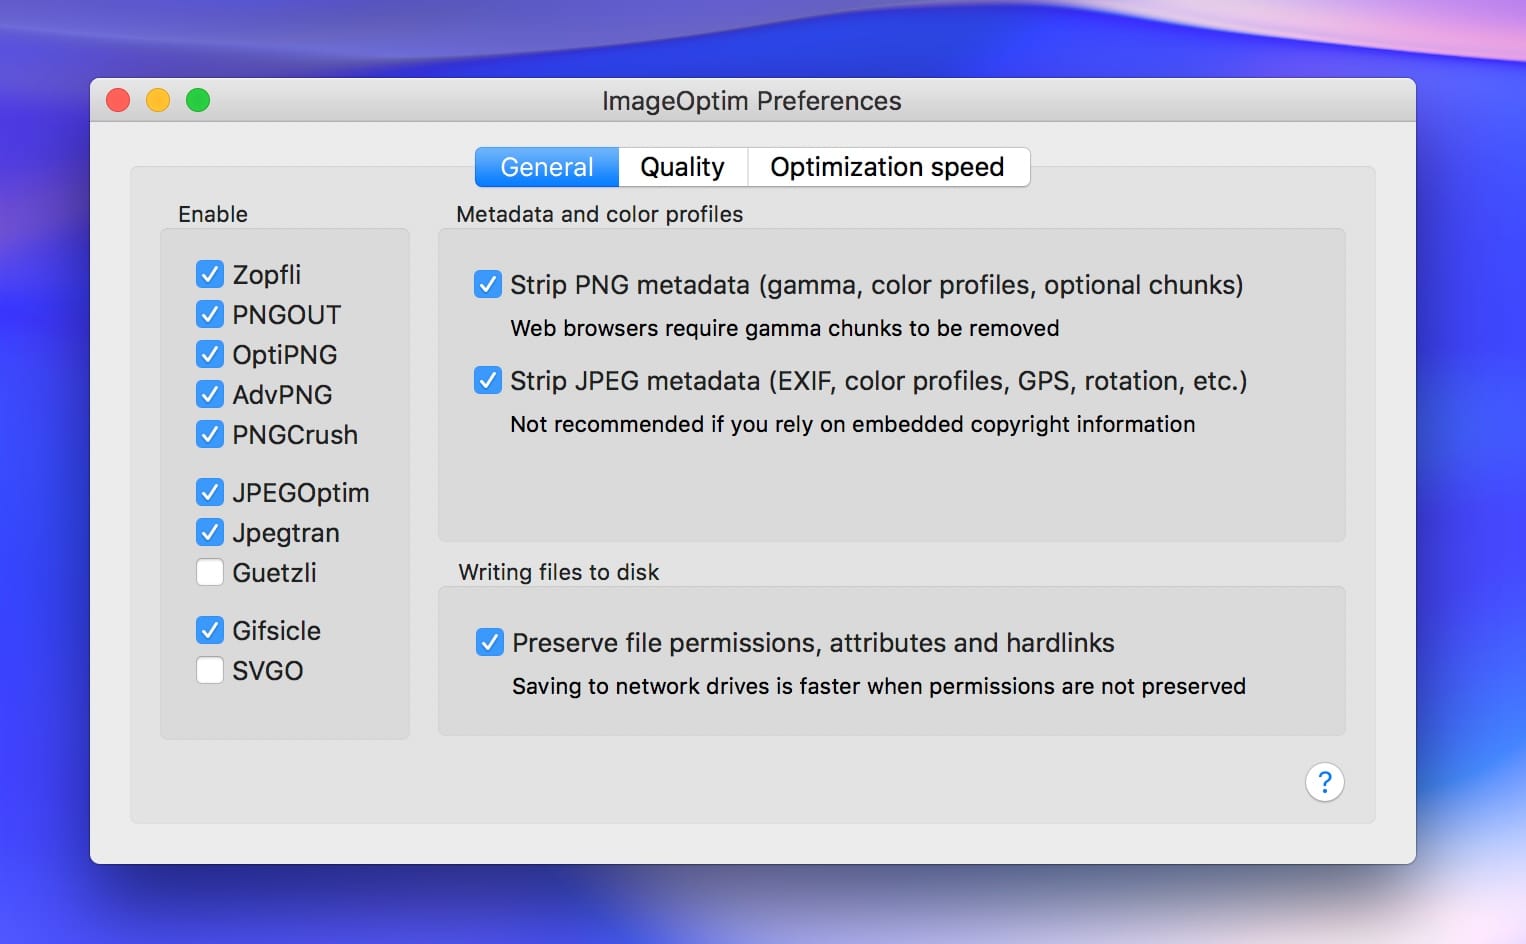Select the General tab

coord(547,167)
